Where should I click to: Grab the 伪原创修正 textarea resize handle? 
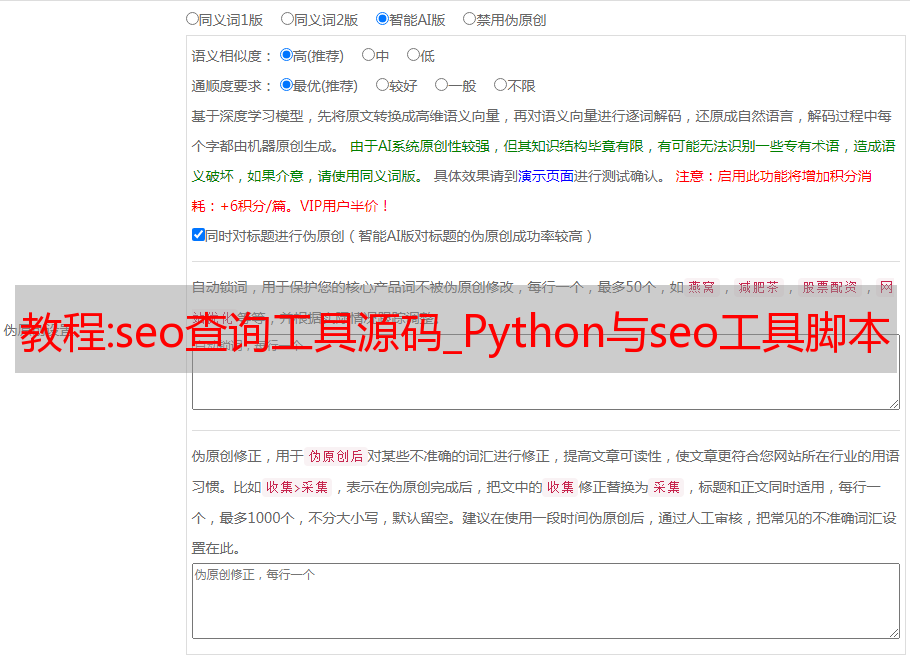(894, 633)
